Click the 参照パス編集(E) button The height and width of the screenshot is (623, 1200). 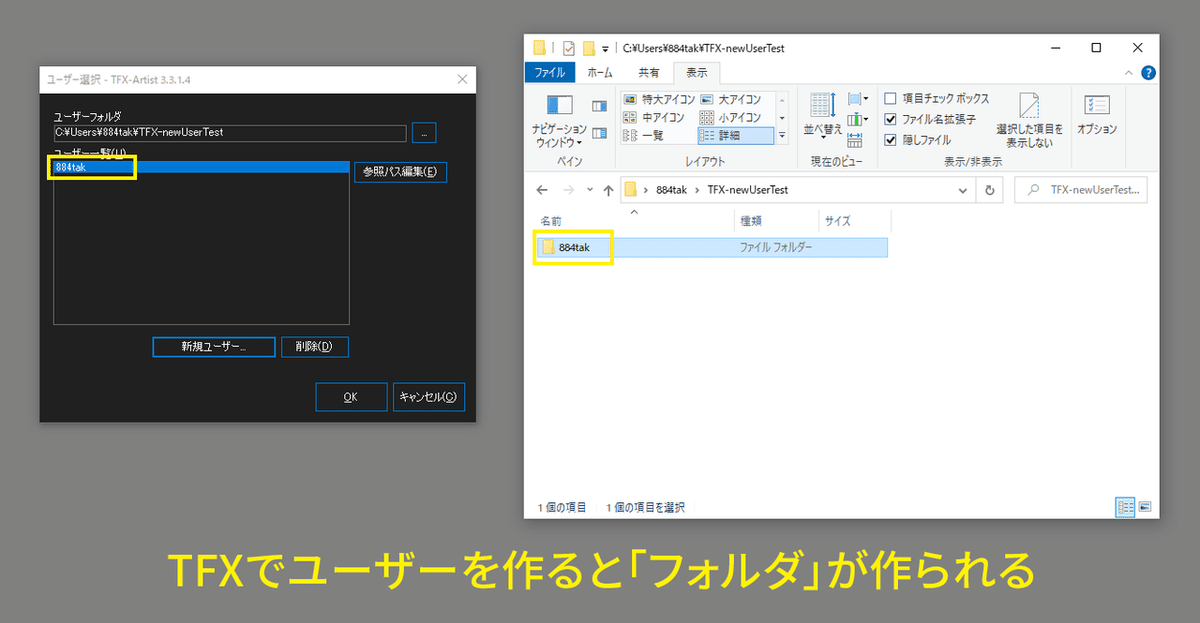(x=400, y=172)
